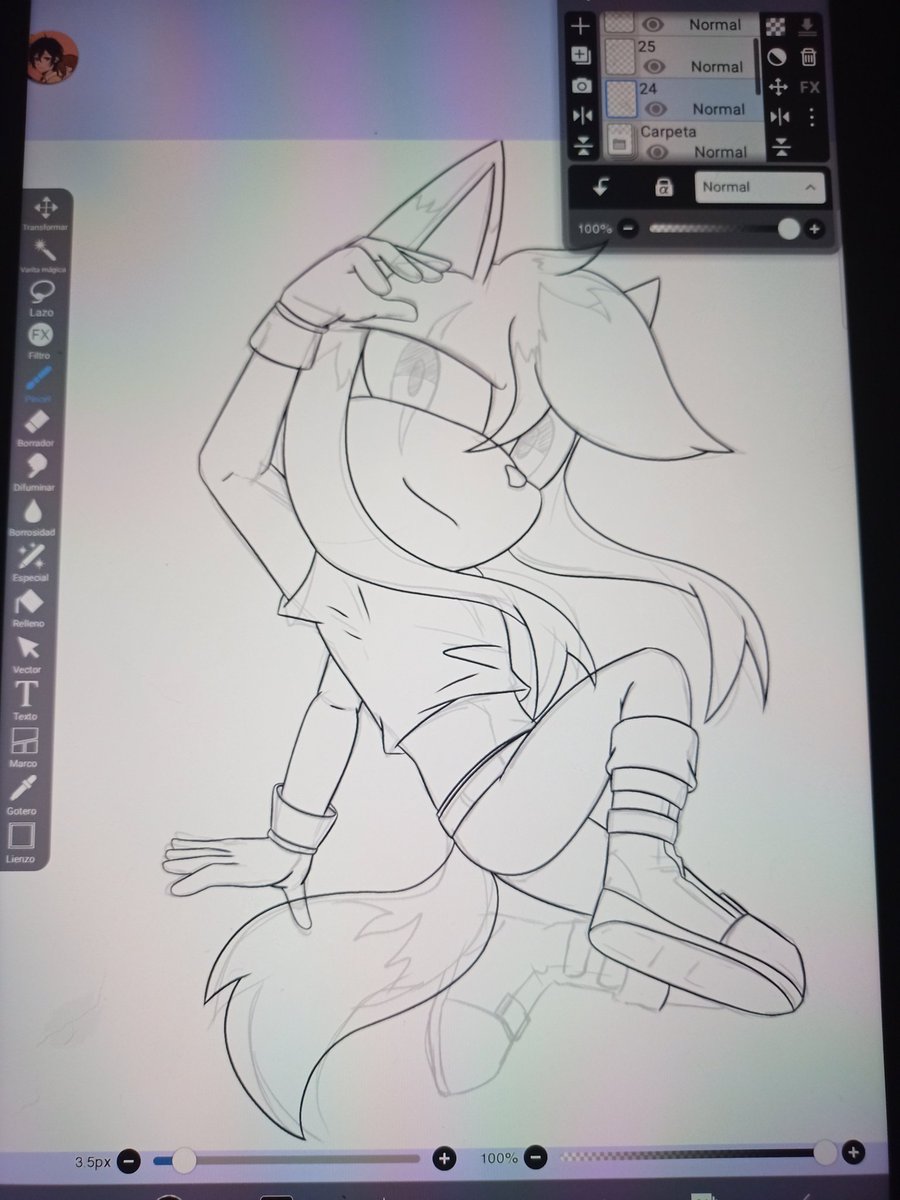This screenshot has height=1200, width=900.
Task: Increase brush size with the plus beside its slider
Action: coord(444,1159)
